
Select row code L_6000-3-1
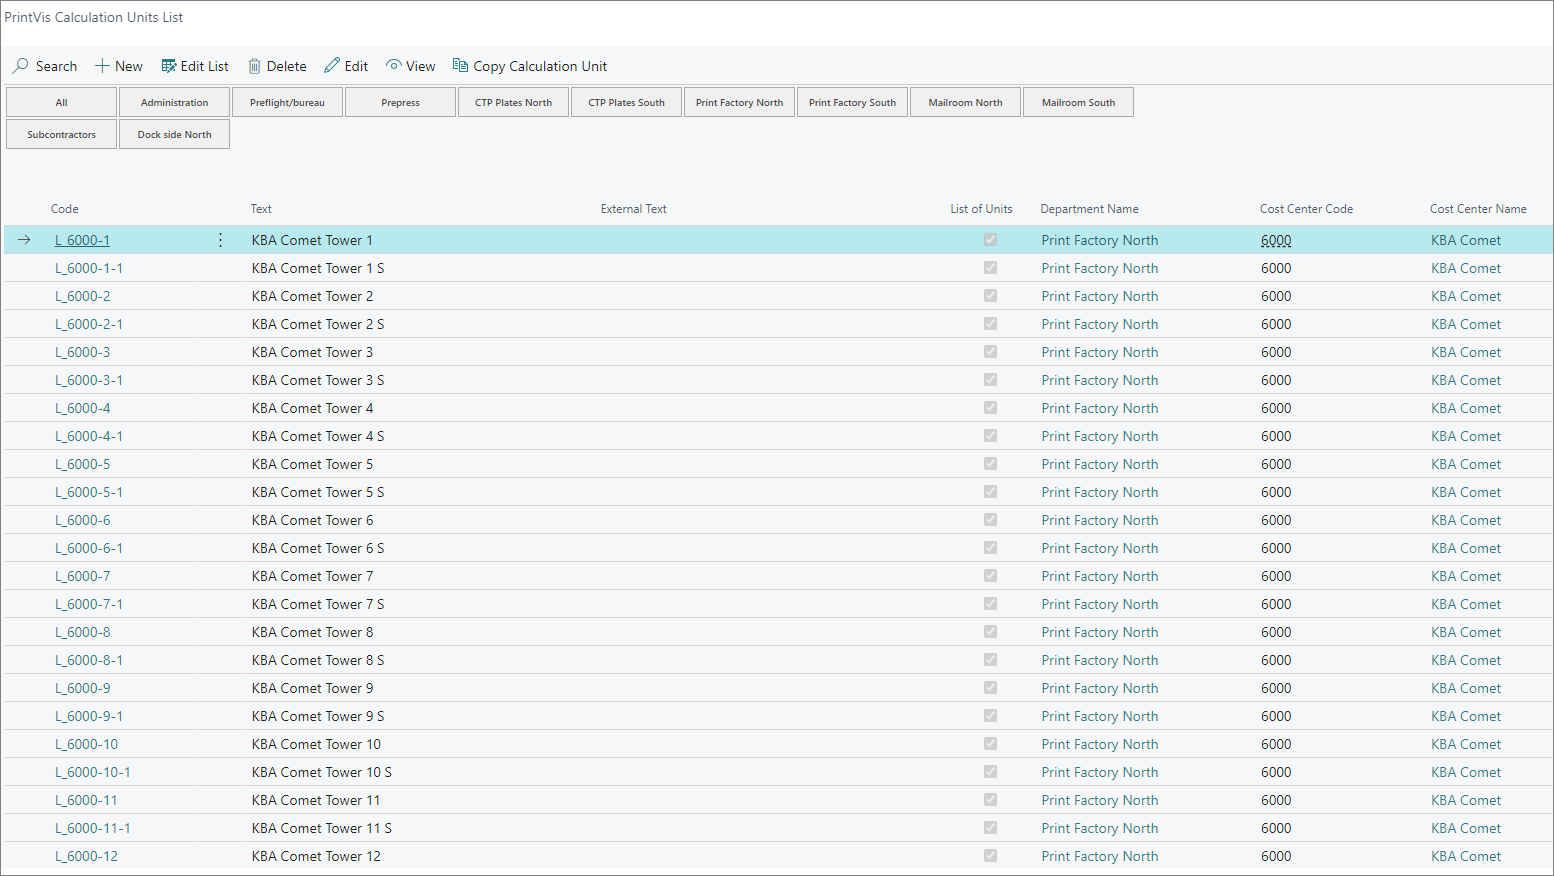(89, 380)
